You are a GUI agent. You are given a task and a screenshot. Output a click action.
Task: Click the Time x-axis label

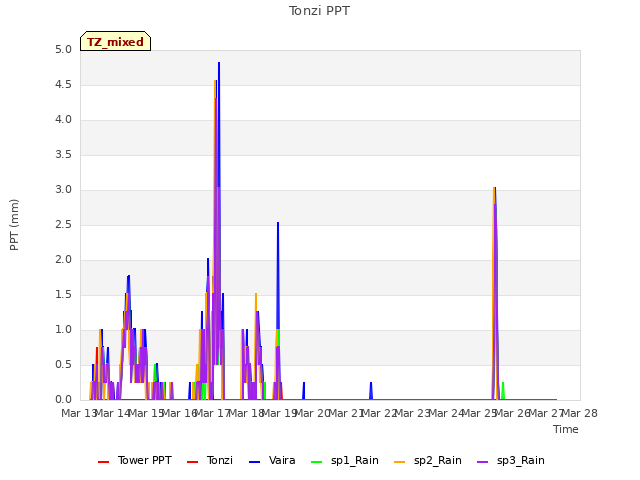(x=566, y=429)
